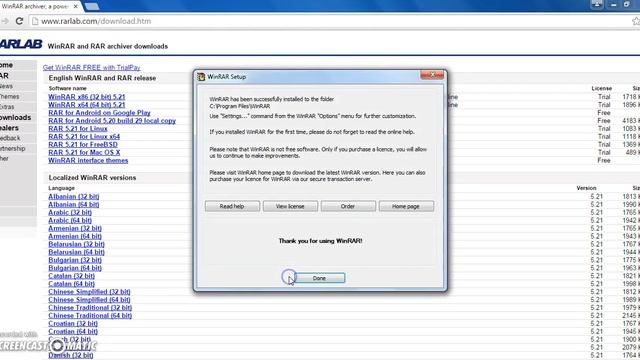Download Chinese Traditional (64 bit) version
The image size is (640, 360).
90,316
